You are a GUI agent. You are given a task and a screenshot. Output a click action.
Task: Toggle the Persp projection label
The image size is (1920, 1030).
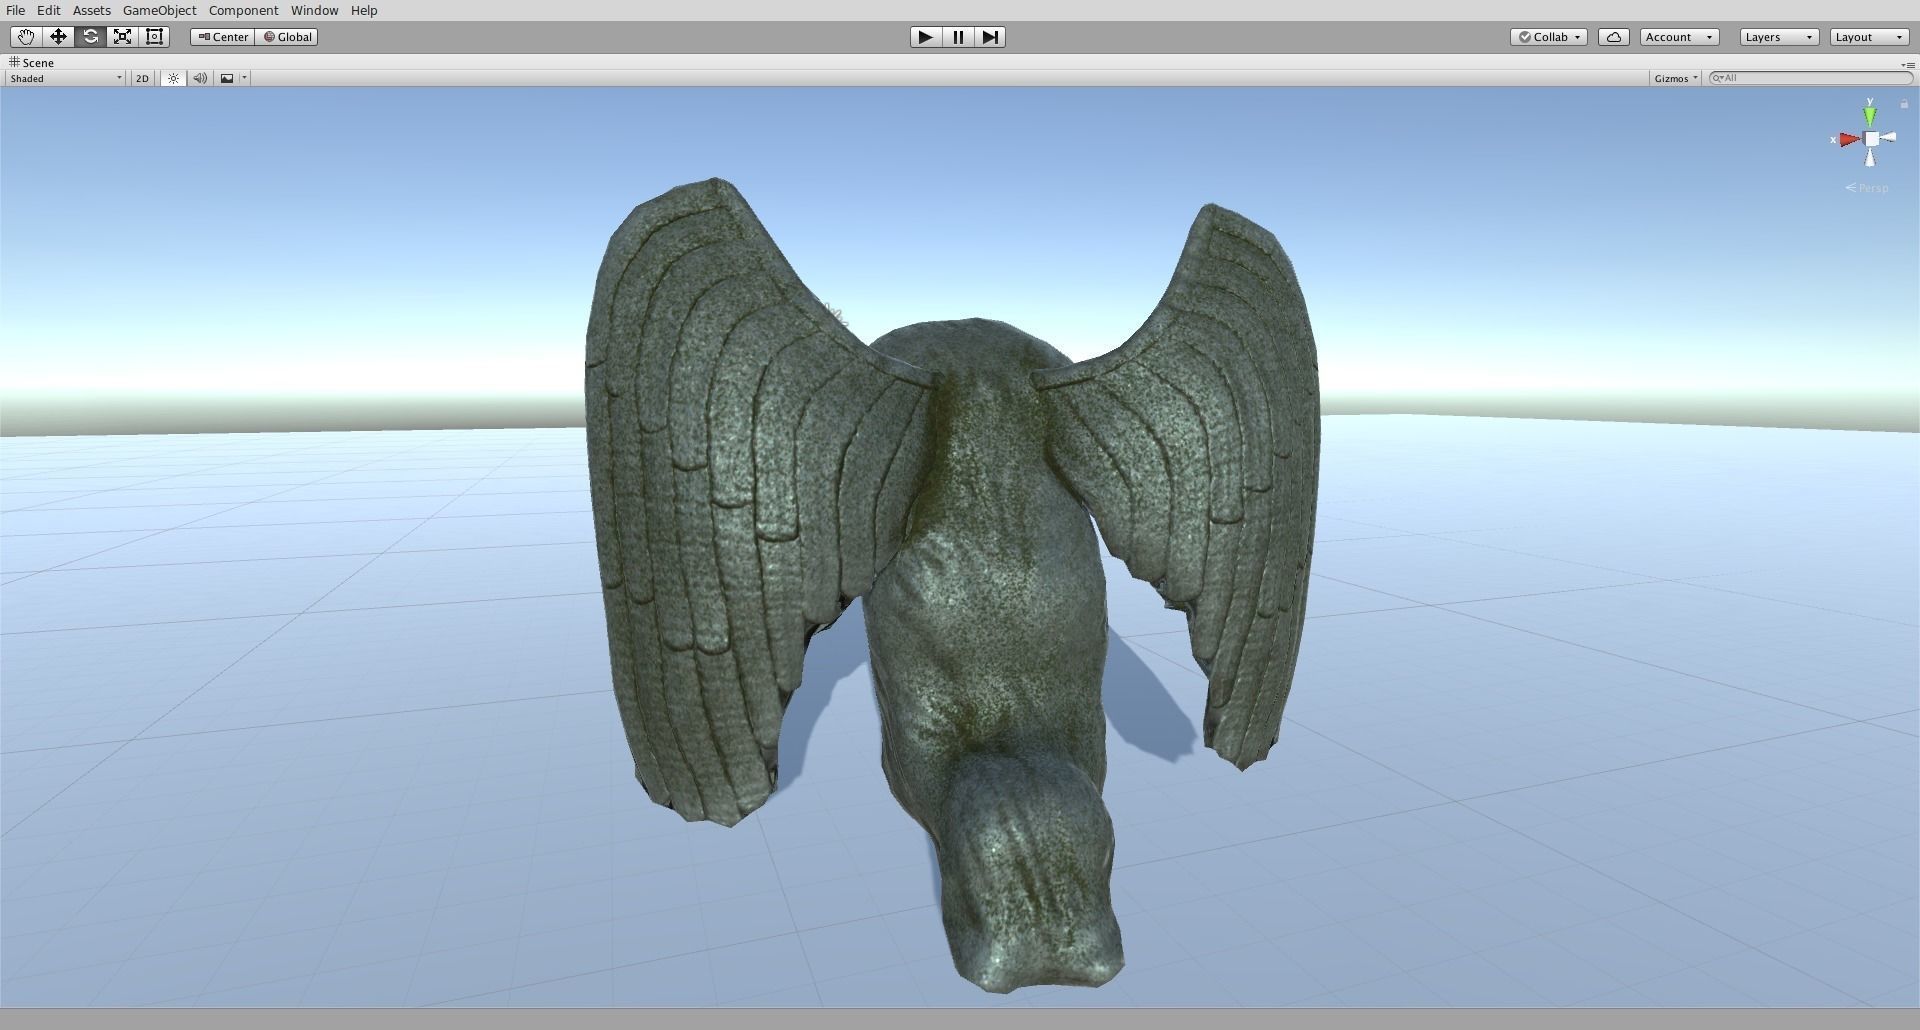1868,188
